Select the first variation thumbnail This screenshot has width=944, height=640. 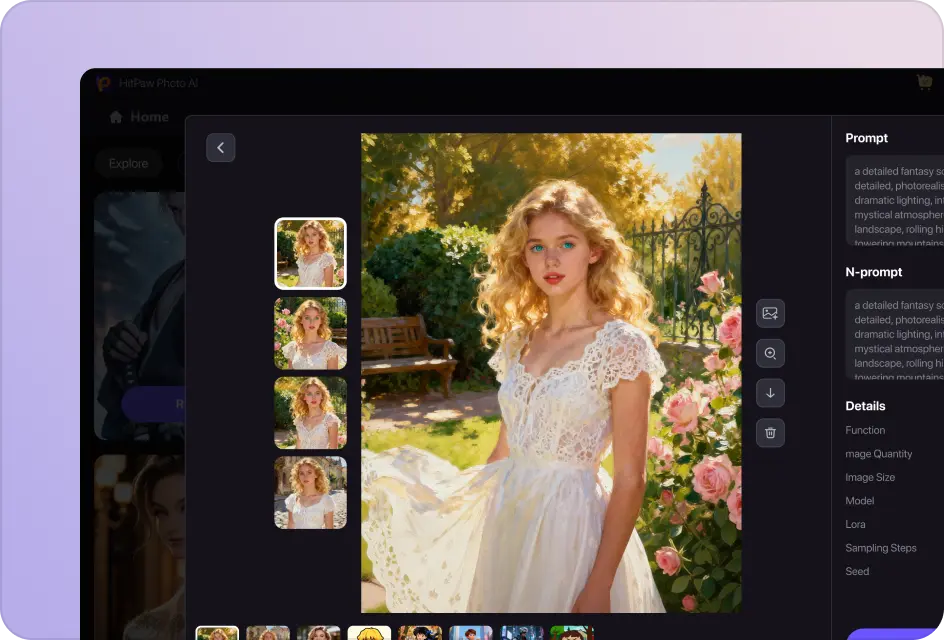310,253
